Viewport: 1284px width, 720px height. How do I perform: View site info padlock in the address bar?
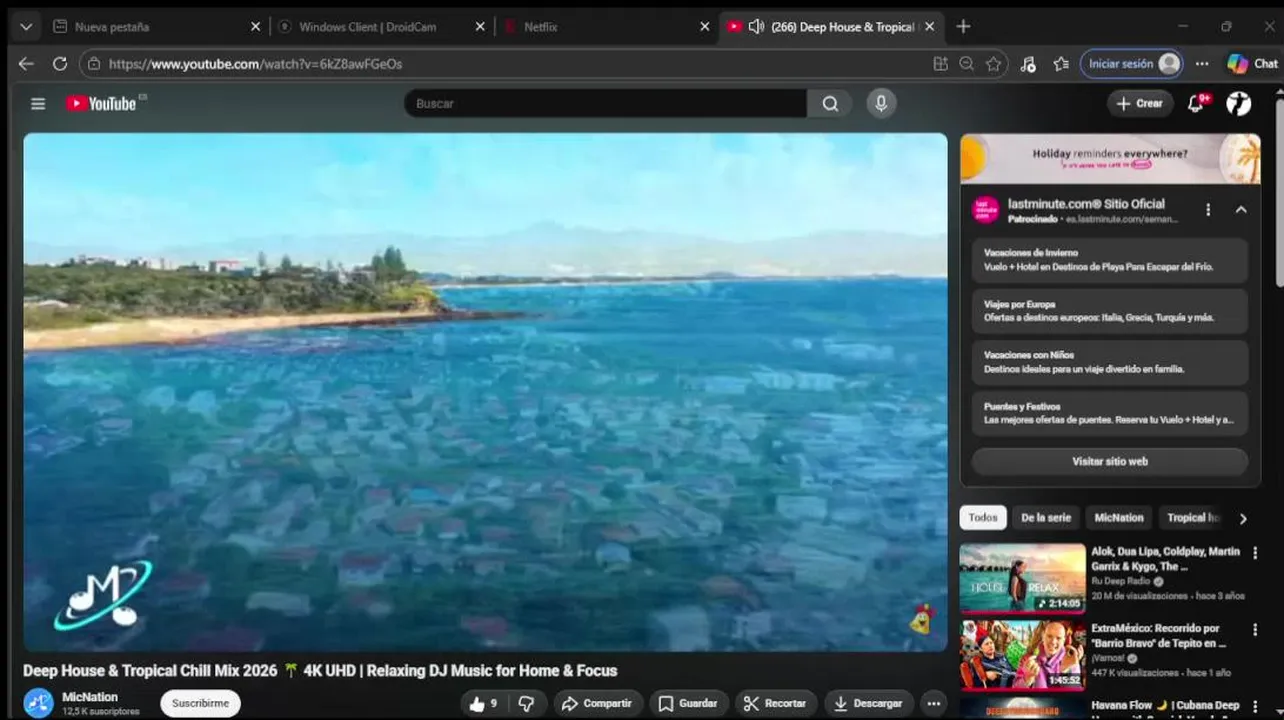click(94, 64)
